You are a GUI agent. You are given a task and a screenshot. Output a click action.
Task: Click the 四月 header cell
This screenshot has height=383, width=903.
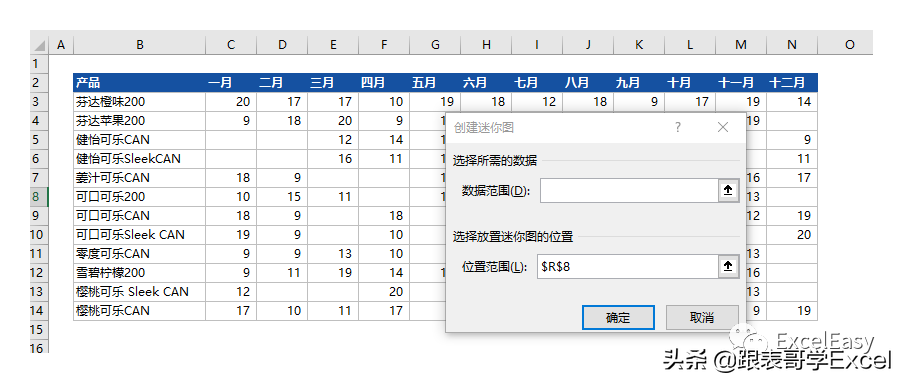point(384,82)
